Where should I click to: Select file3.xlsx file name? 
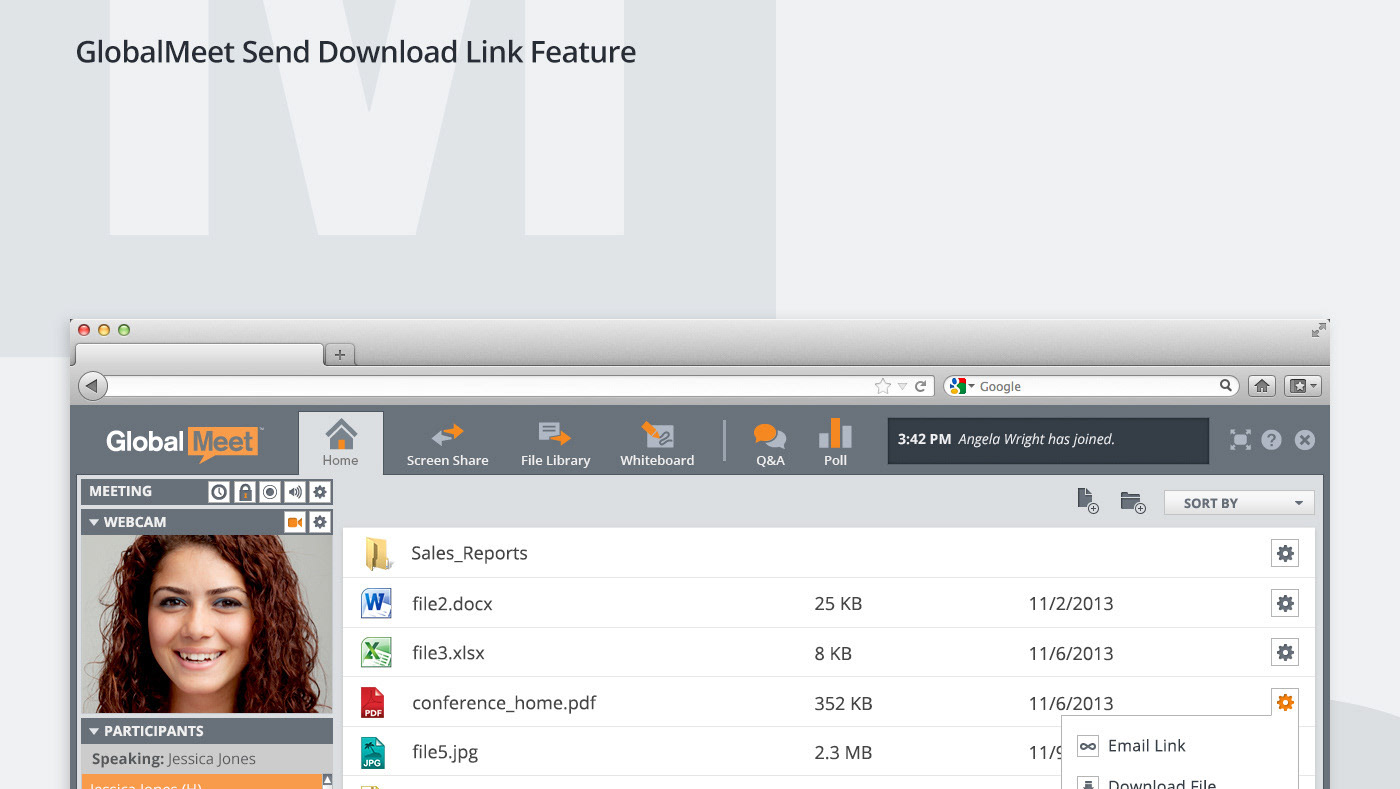(448, 653)
